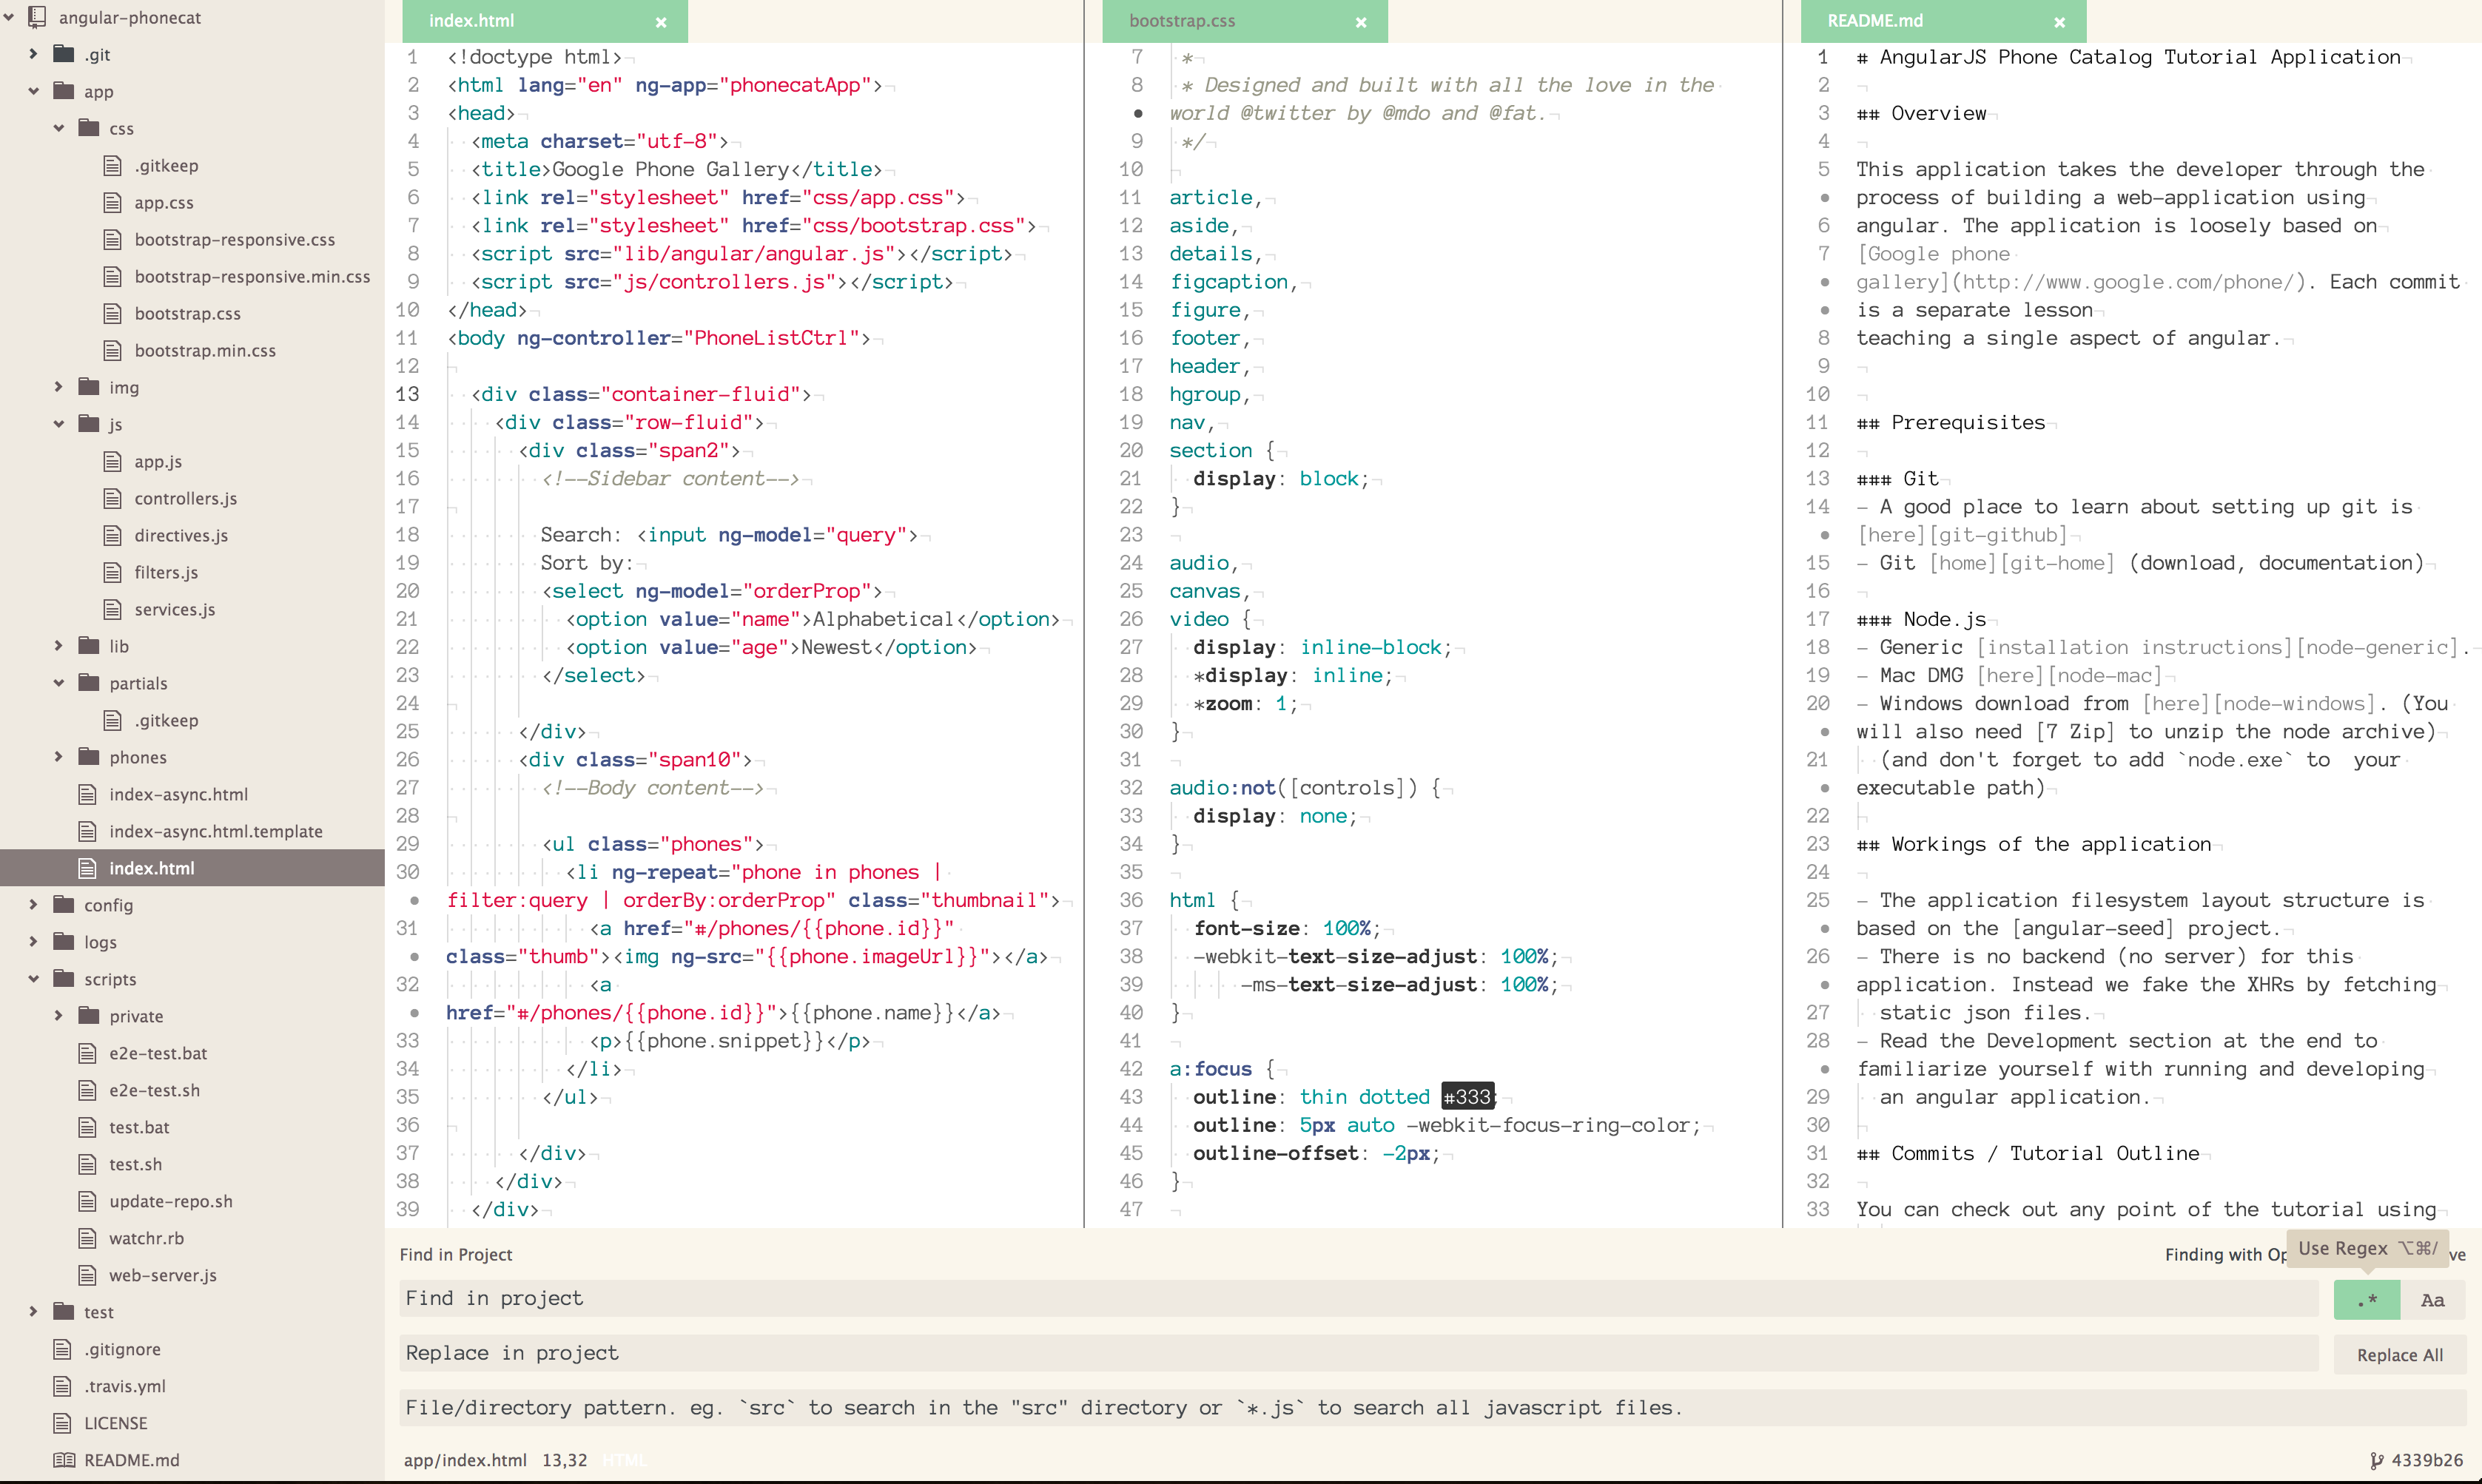Close the index.html tab
2482x1484 pixels.
coord(661,22)
